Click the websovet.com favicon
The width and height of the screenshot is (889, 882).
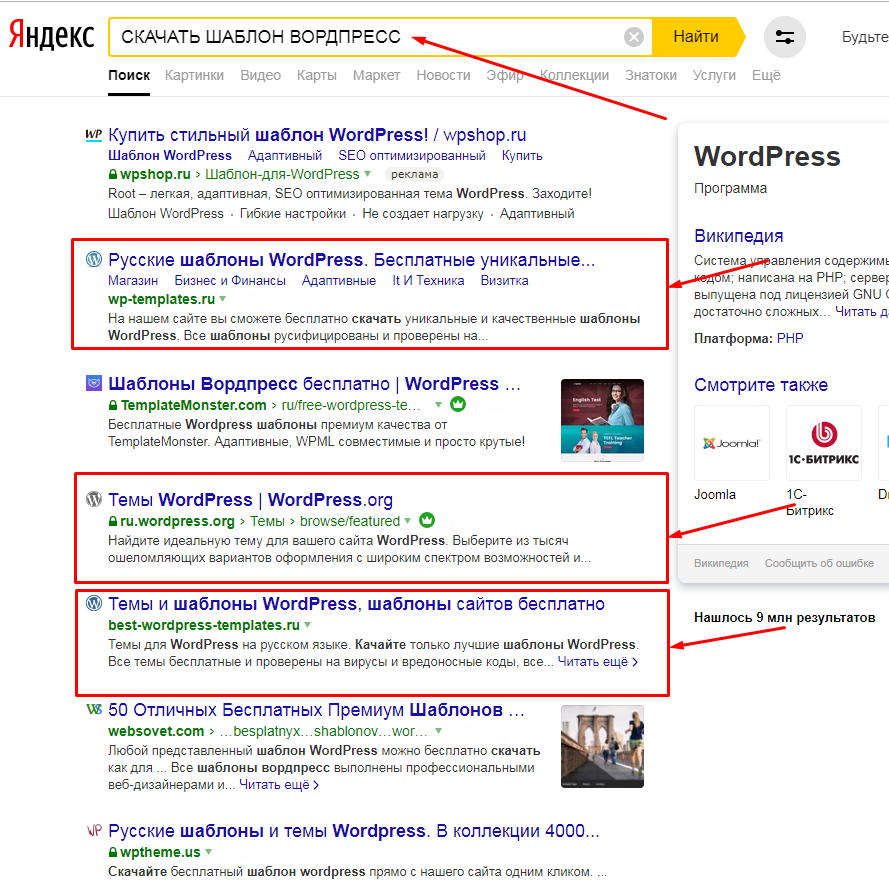click(x=94, y=709)
